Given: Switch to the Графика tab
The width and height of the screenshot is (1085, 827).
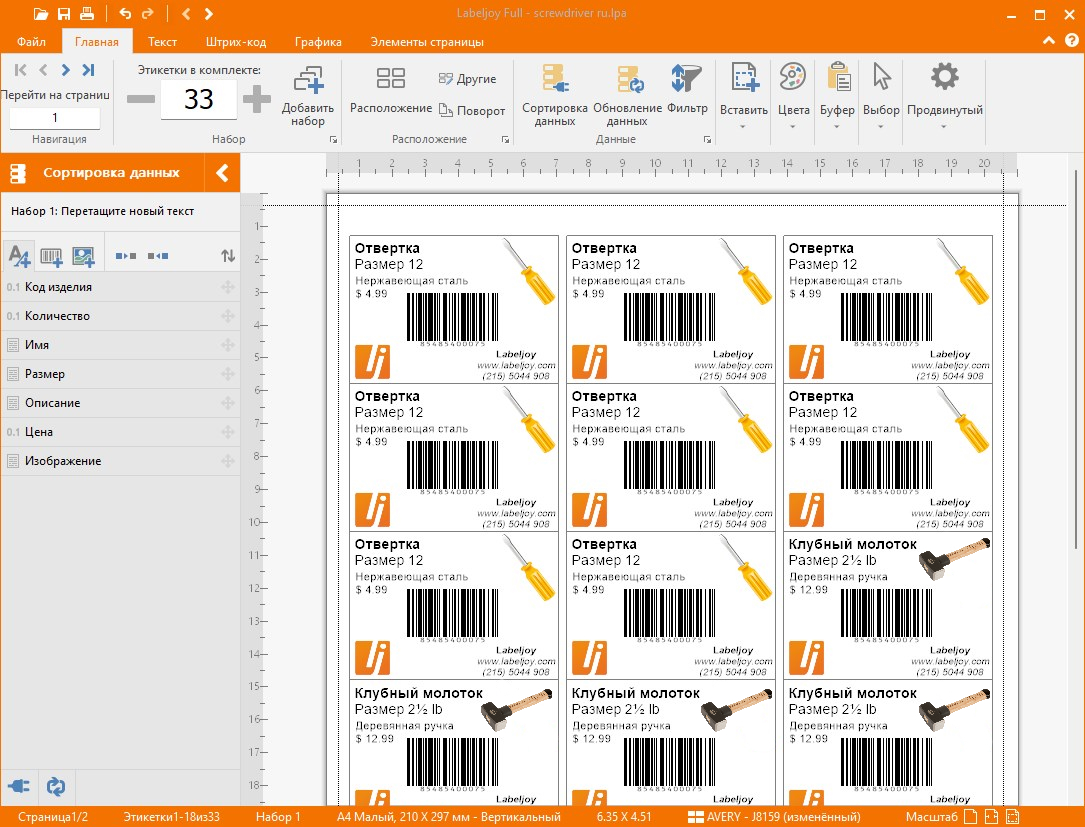Looking at the screenshot, I should point(318,42).
